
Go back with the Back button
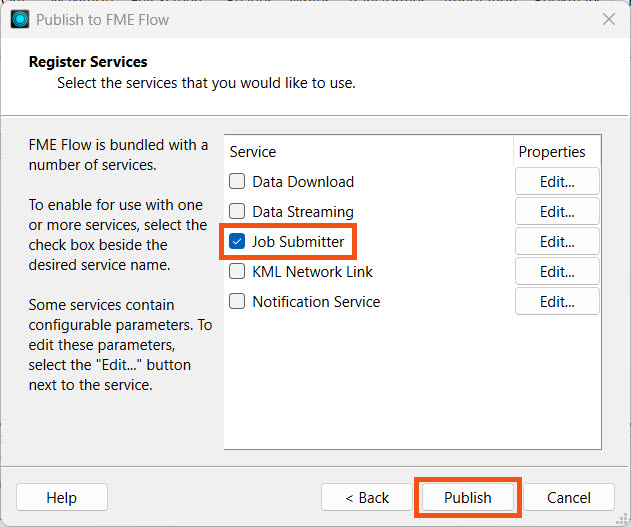(x=367, y=498)
